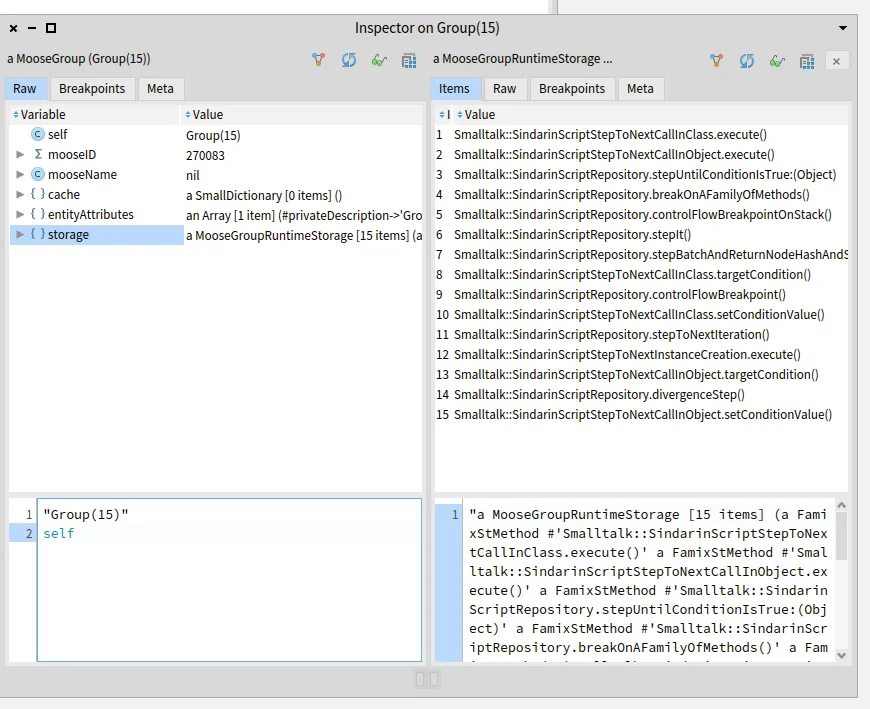Expand the mooseName variable row
This screenshot has height=709, width=870.
(x=20, y=174)
